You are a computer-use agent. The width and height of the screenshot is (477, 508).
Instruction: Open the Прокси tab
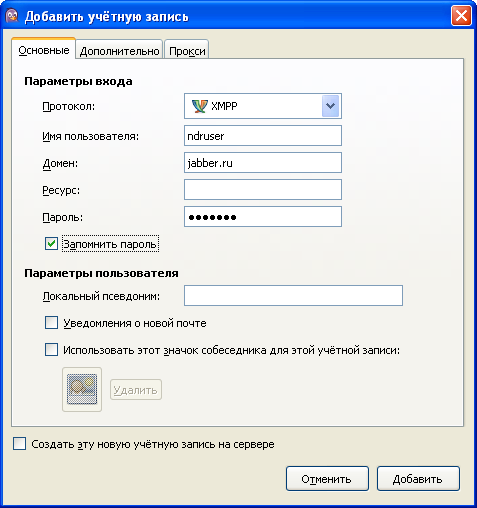click(x=187, y=50)
